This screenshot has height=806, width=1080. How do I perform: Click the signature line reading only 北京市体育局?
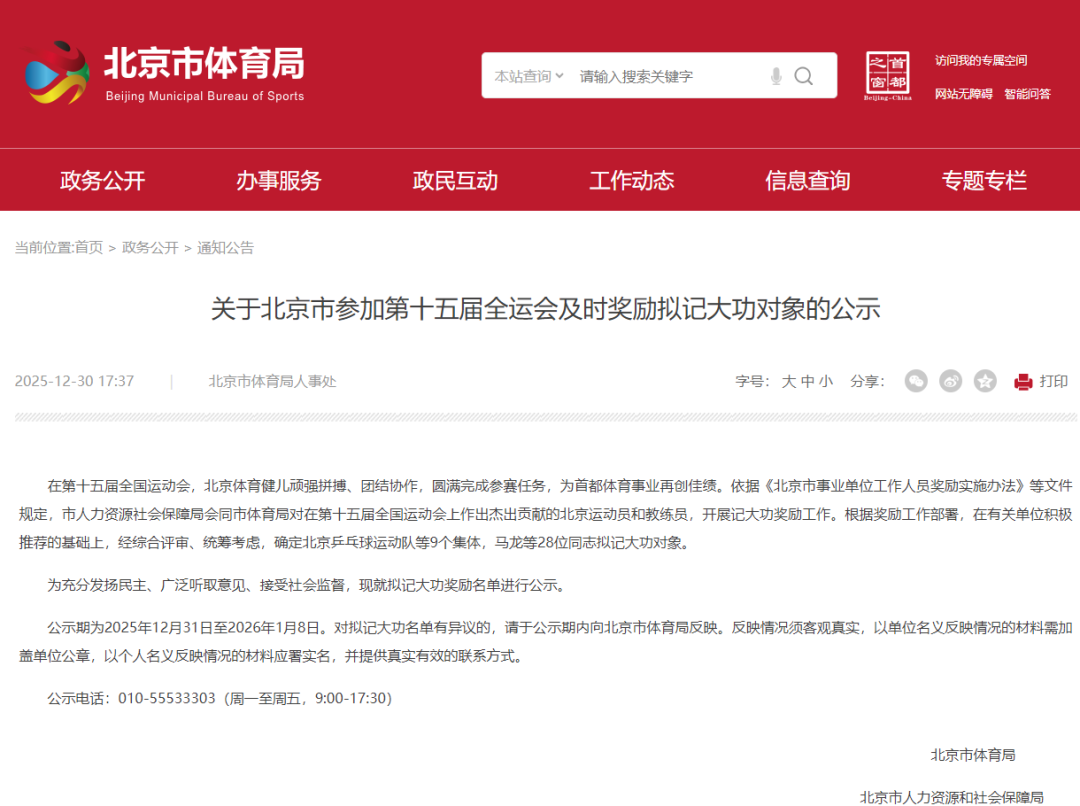point(973,755)
